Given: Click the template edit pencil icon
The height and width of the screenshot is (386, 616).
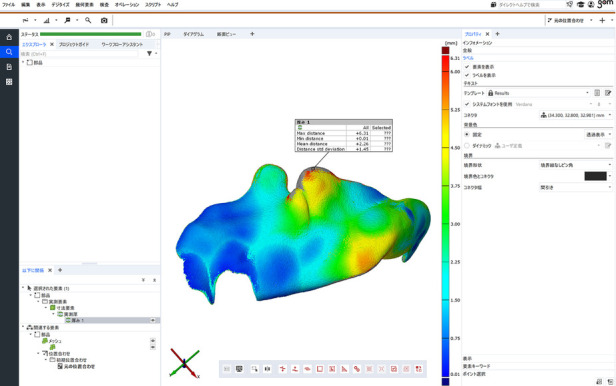Looking at the screenshot, I should (608, 93).
